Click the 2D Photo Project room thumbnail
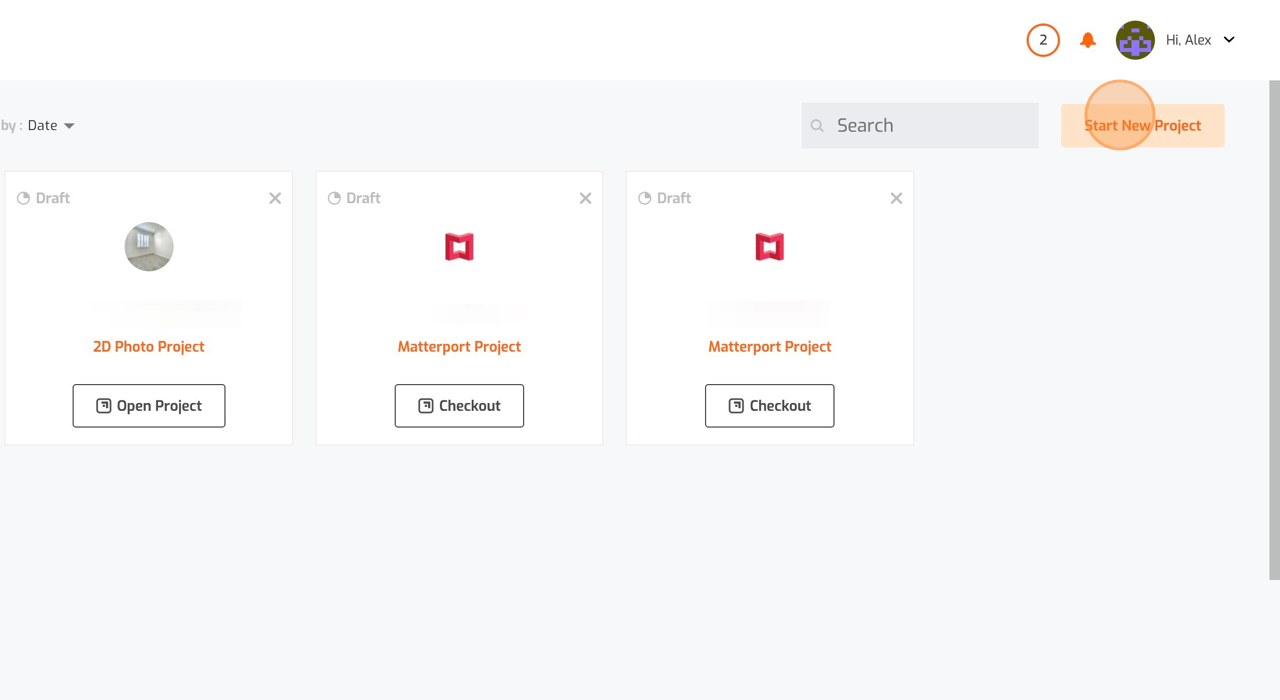1280x700 pixels. click(x=149, y=247)
